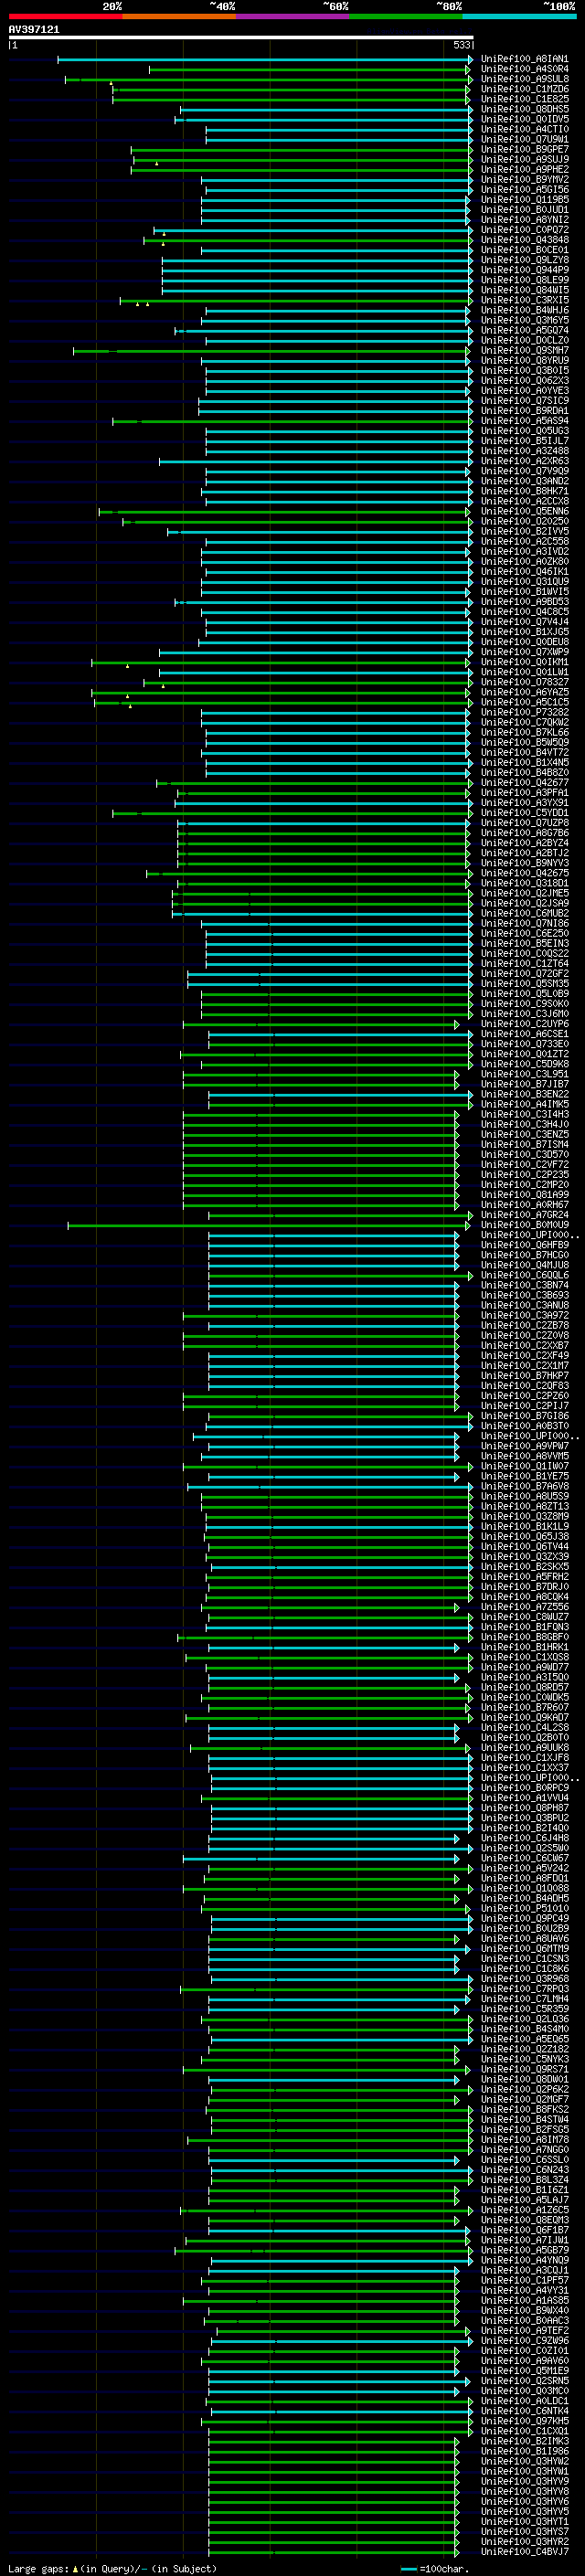Select the UniRef100_A5GI56 label

pos(524,190)
